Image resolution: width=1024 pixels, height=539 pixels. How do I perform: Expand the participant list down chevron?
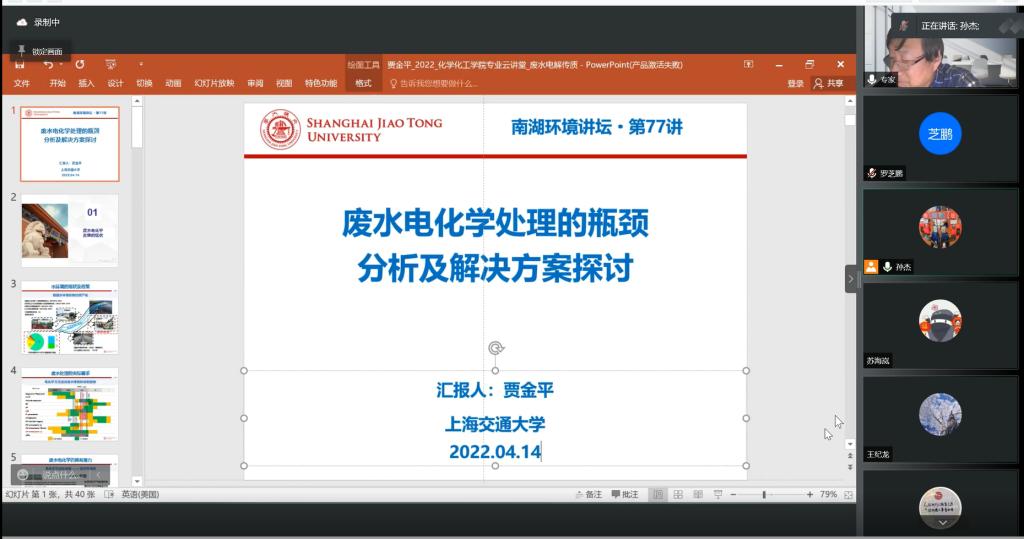point(941,521)
